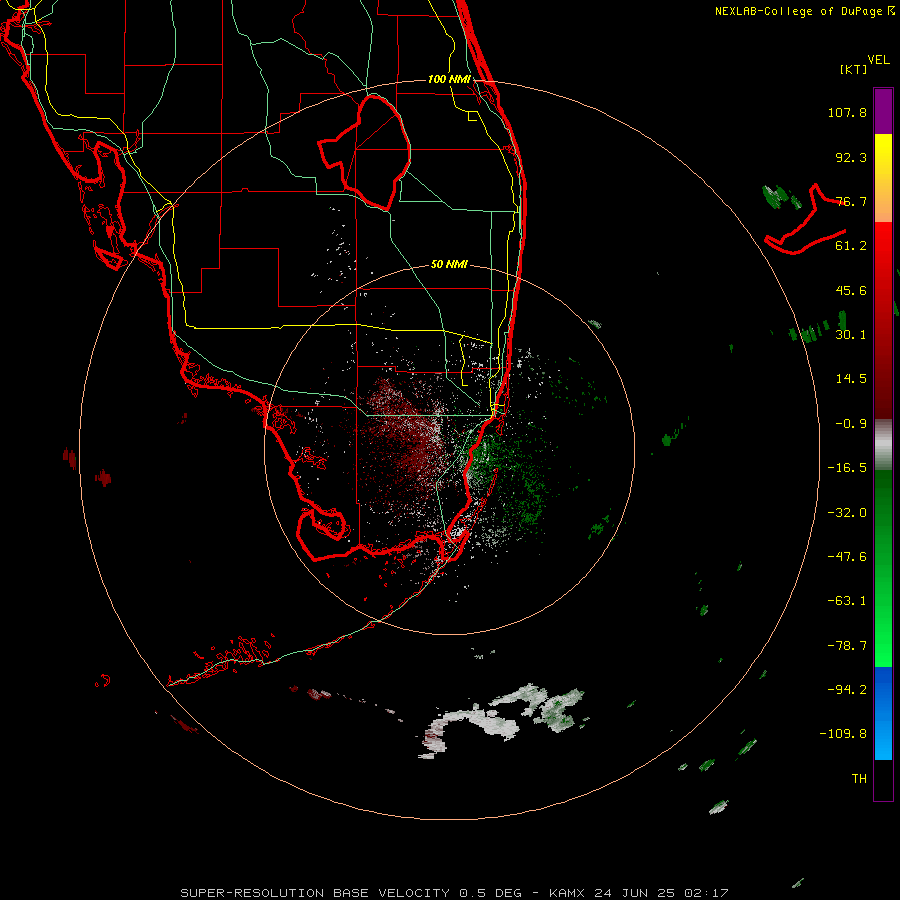Image resolution: width=900 pixels, height=900 pixels.
Task: Click the [KT] units label
Action: (854, 69)
